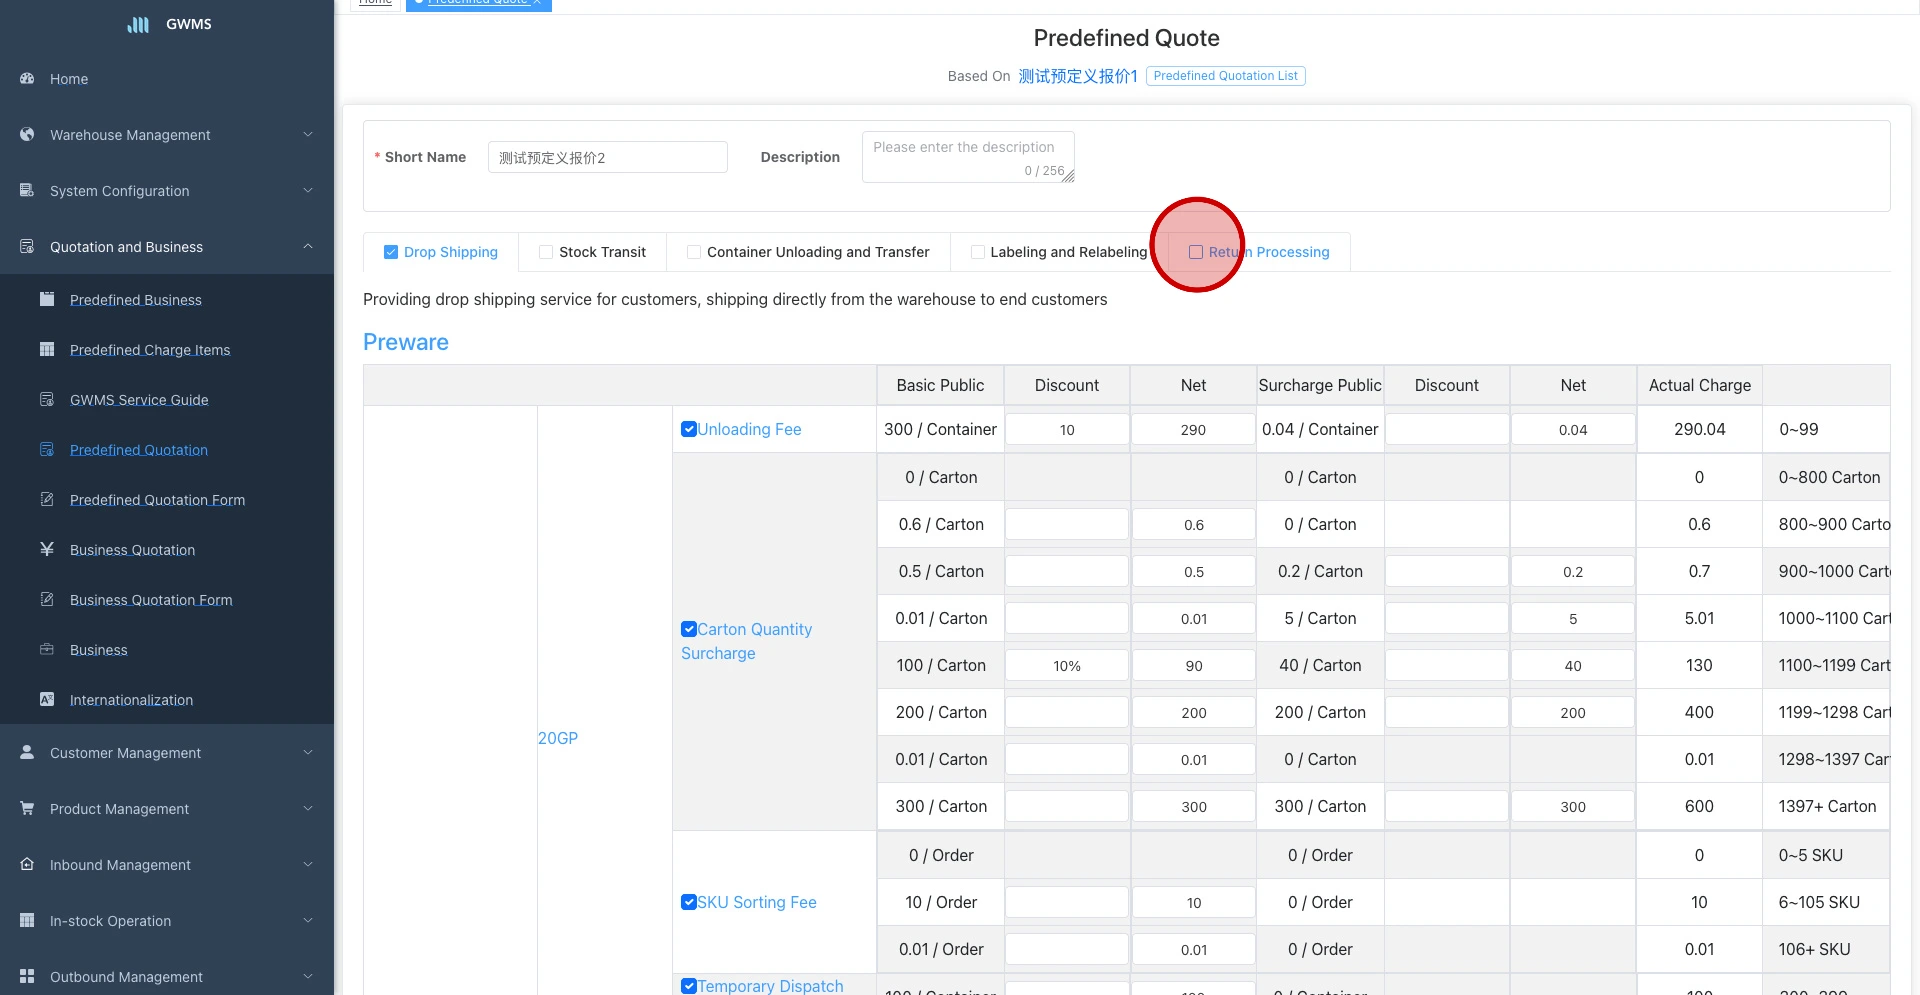This screenshot has width=1920, height=995.
Task: Click the Description text area
Action: point(968,157)
